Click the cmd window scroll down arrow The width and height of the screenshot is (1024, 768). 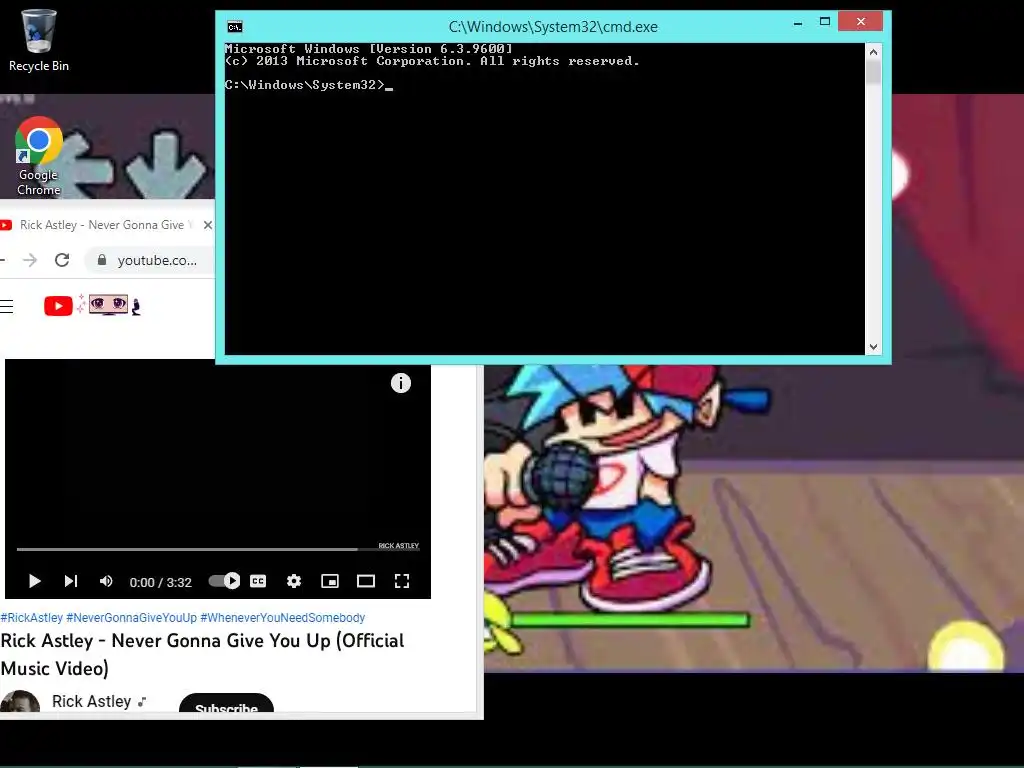[x=873, y=347]
